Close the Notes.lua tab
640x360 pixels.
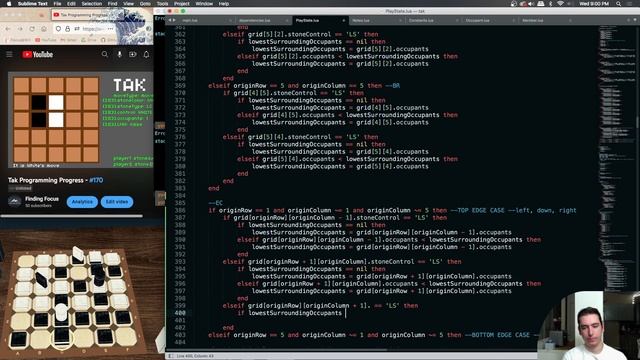click(x=400, y=20)
